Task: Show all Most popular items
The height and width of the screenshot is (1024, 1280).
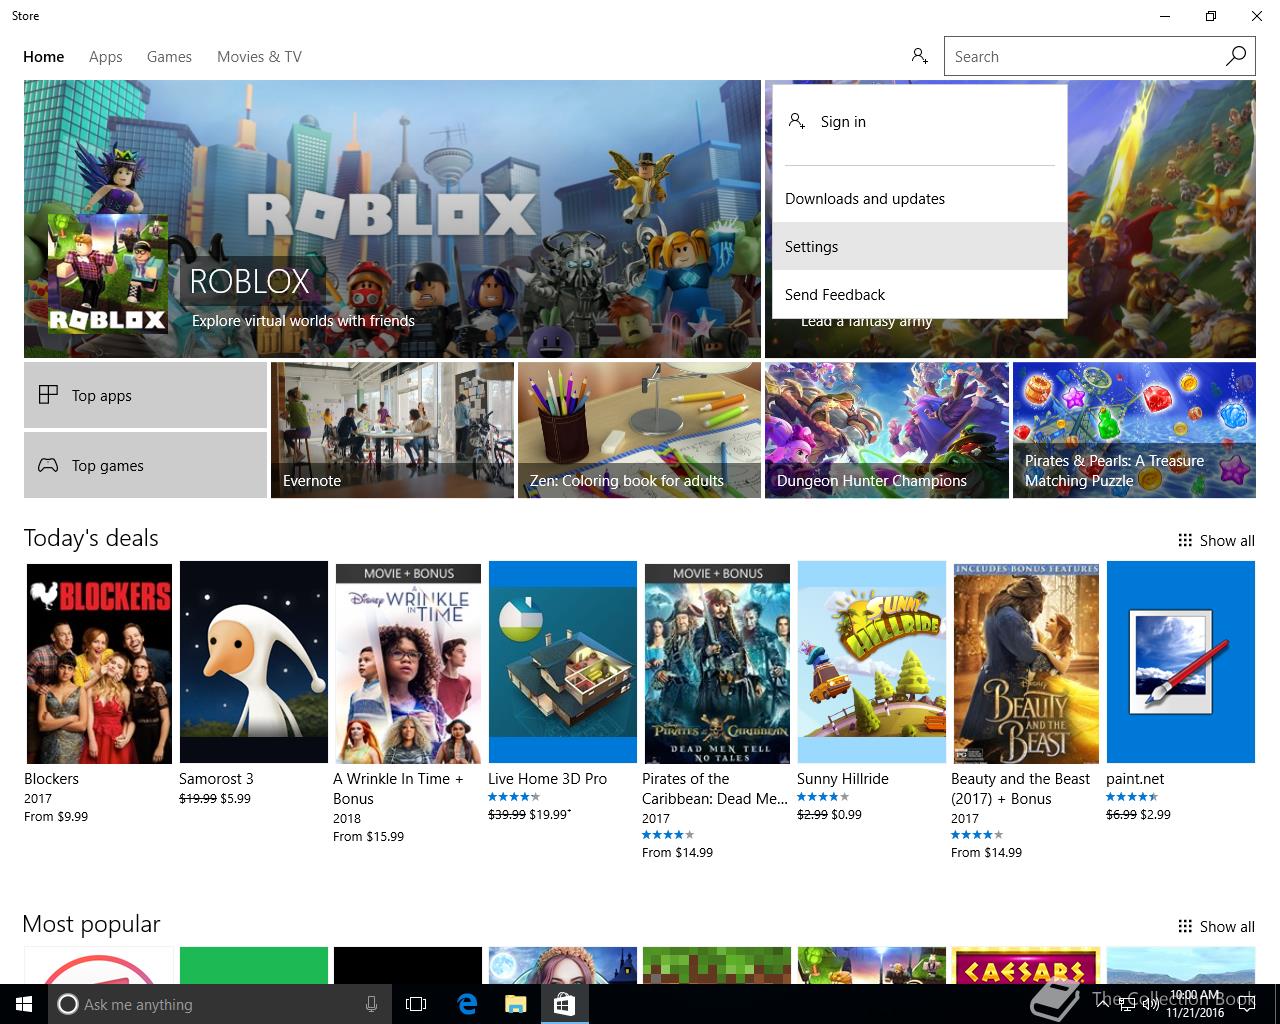Action: [x=1216, y=926]
